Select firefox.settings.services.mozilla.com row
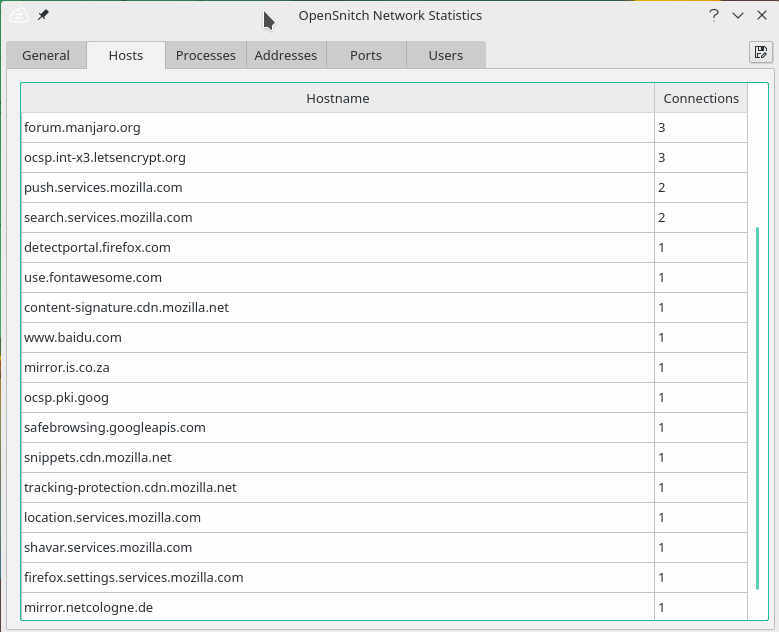 (384, 577)
